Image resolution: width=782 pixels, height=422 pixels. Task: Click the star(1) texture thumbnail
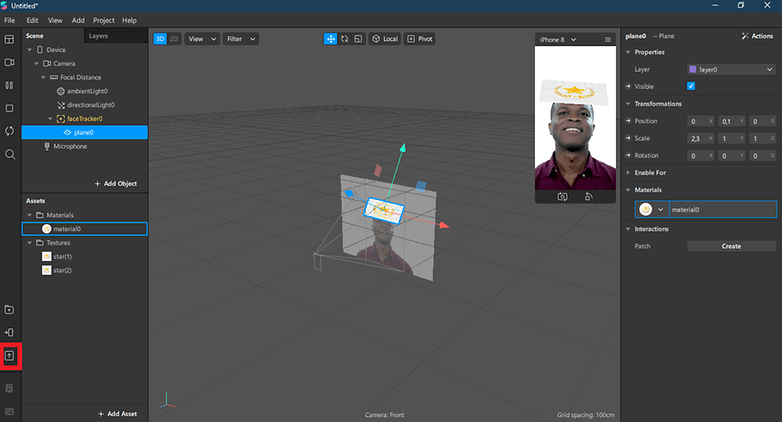tap(46, 256)
